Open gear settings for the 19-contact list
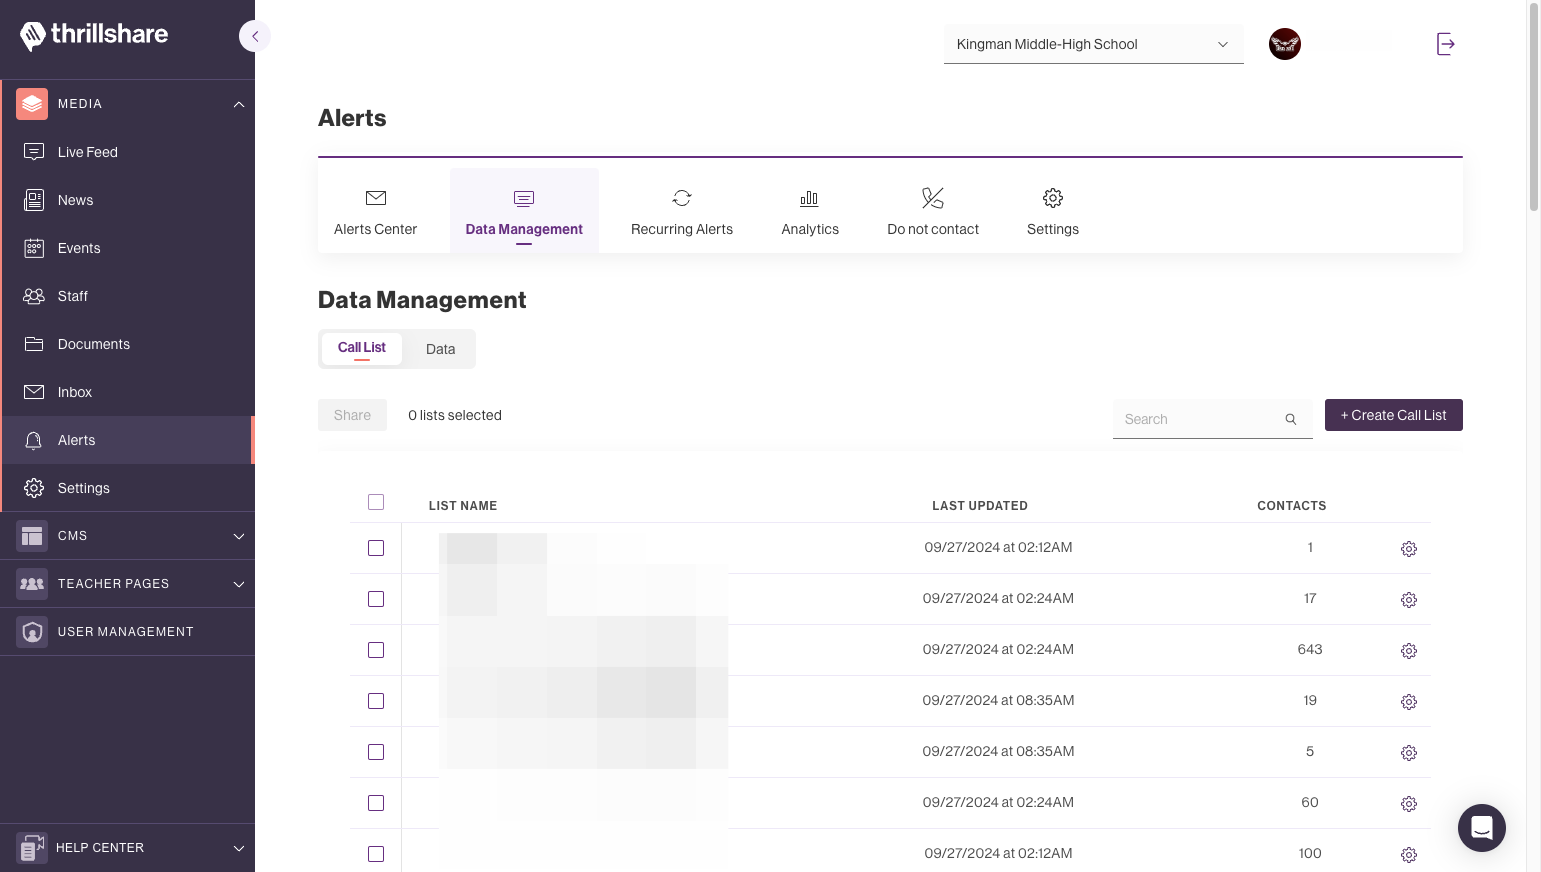The image size is (1541, 872). pyautogui.click(x=1409, y=702)
